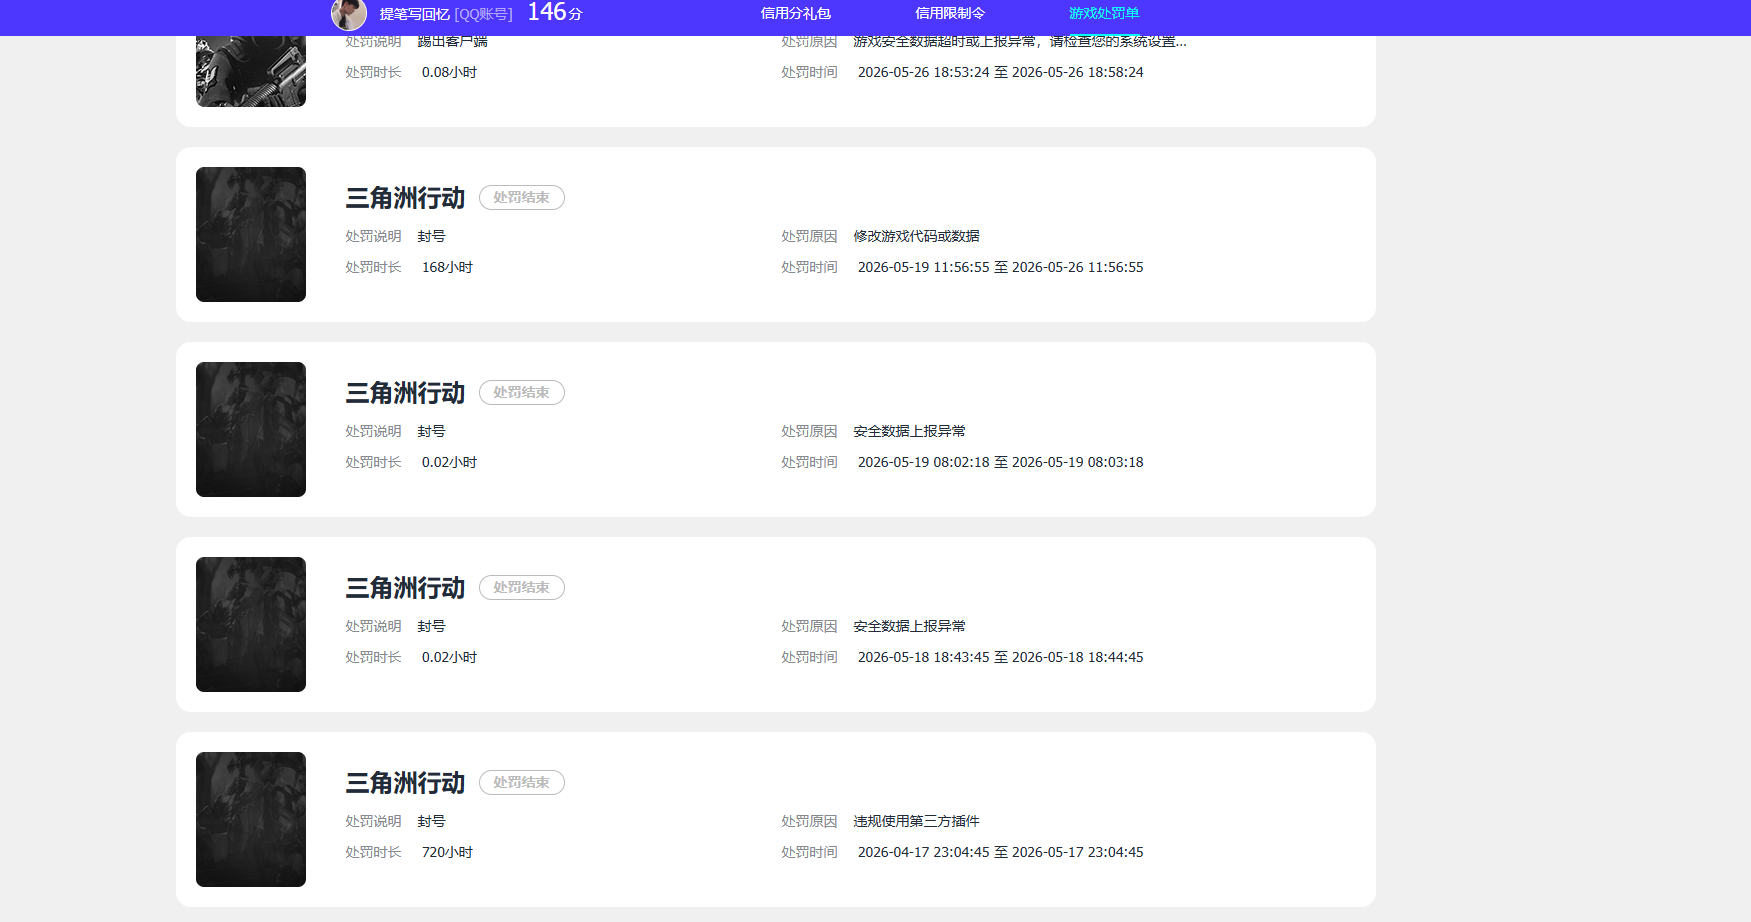The height and width of the screenshot is (922, 1751).
Task: Click 处罚结束 badge on 168小时 record
Action: 522,198
